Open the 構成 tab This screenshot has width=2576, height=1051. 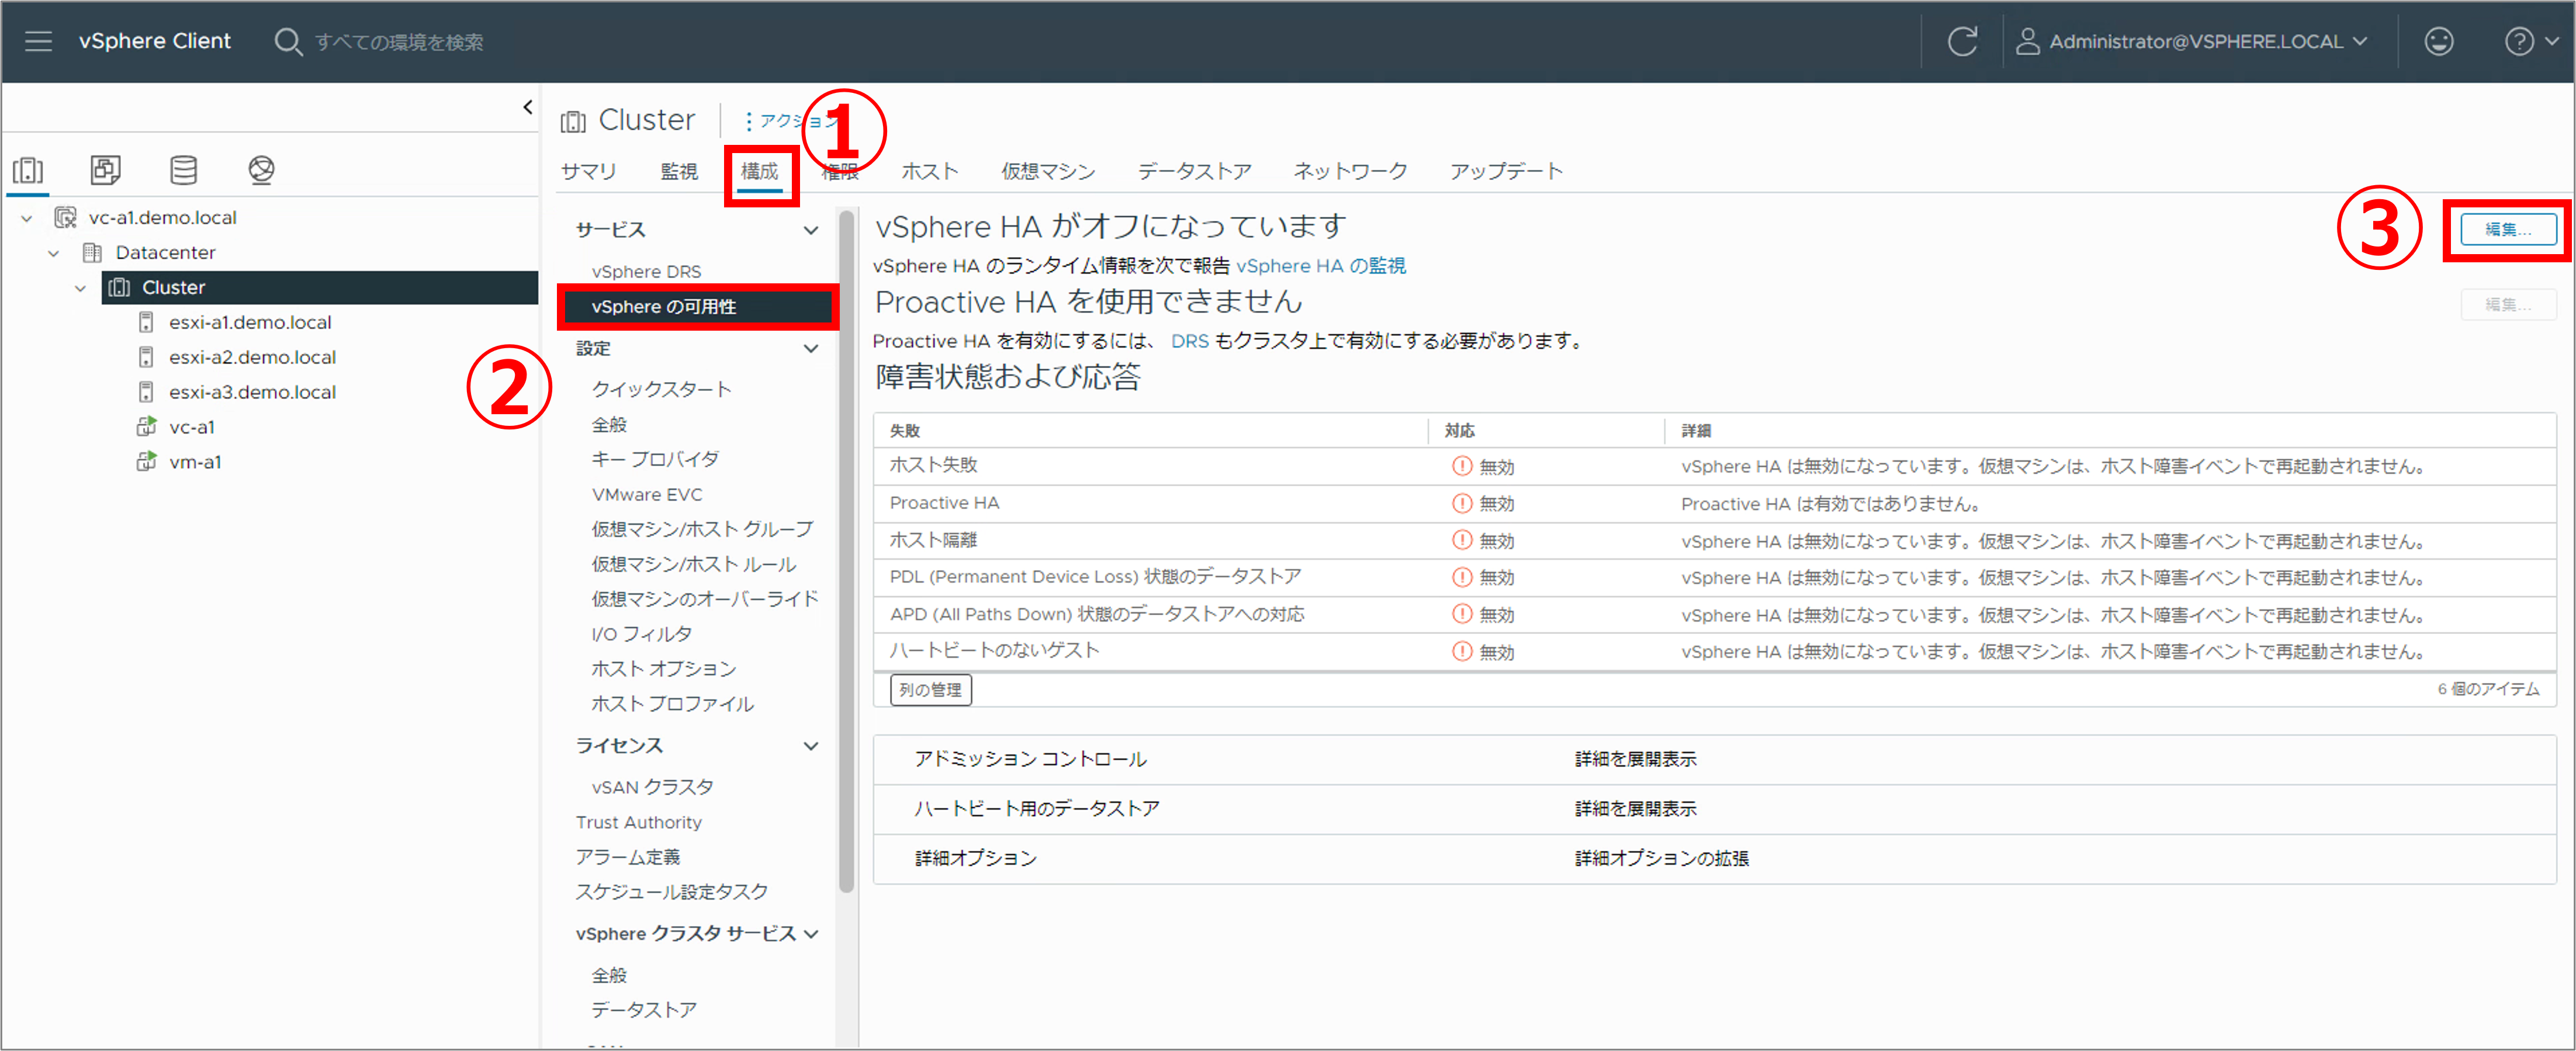coord(759,171)
